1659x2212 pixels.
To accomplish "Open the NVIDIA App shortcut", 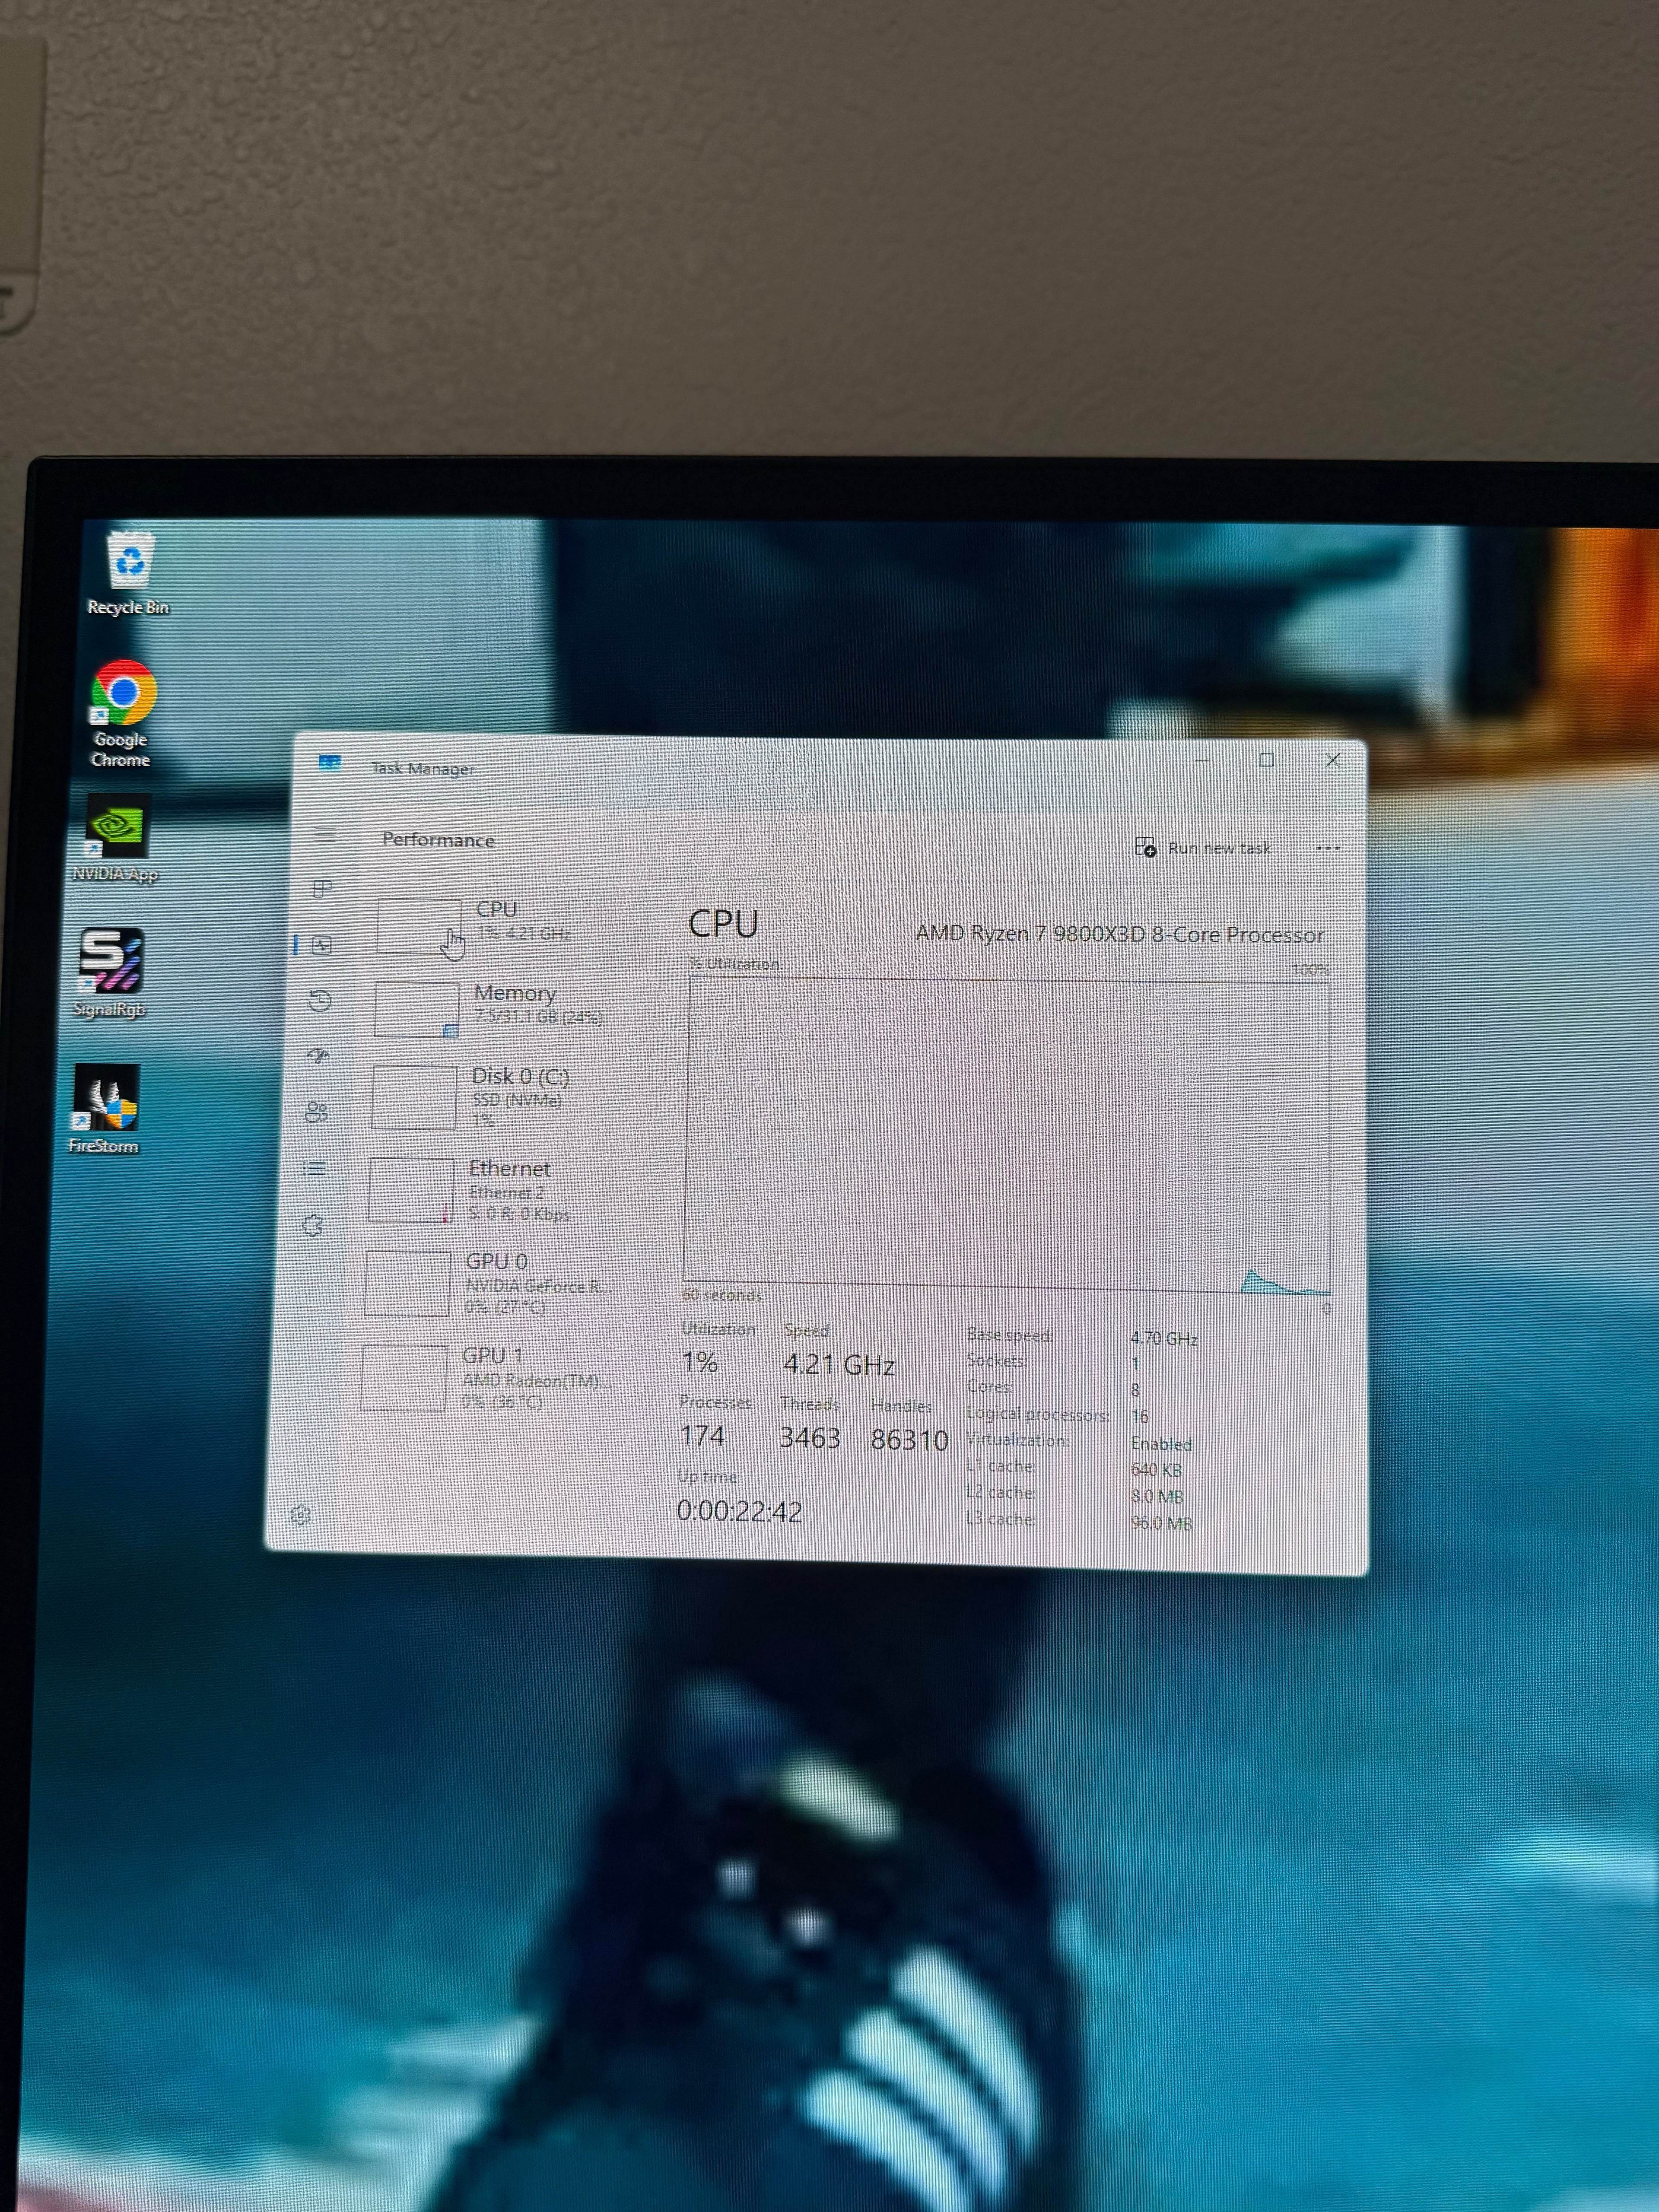I will tap(116, 838).
